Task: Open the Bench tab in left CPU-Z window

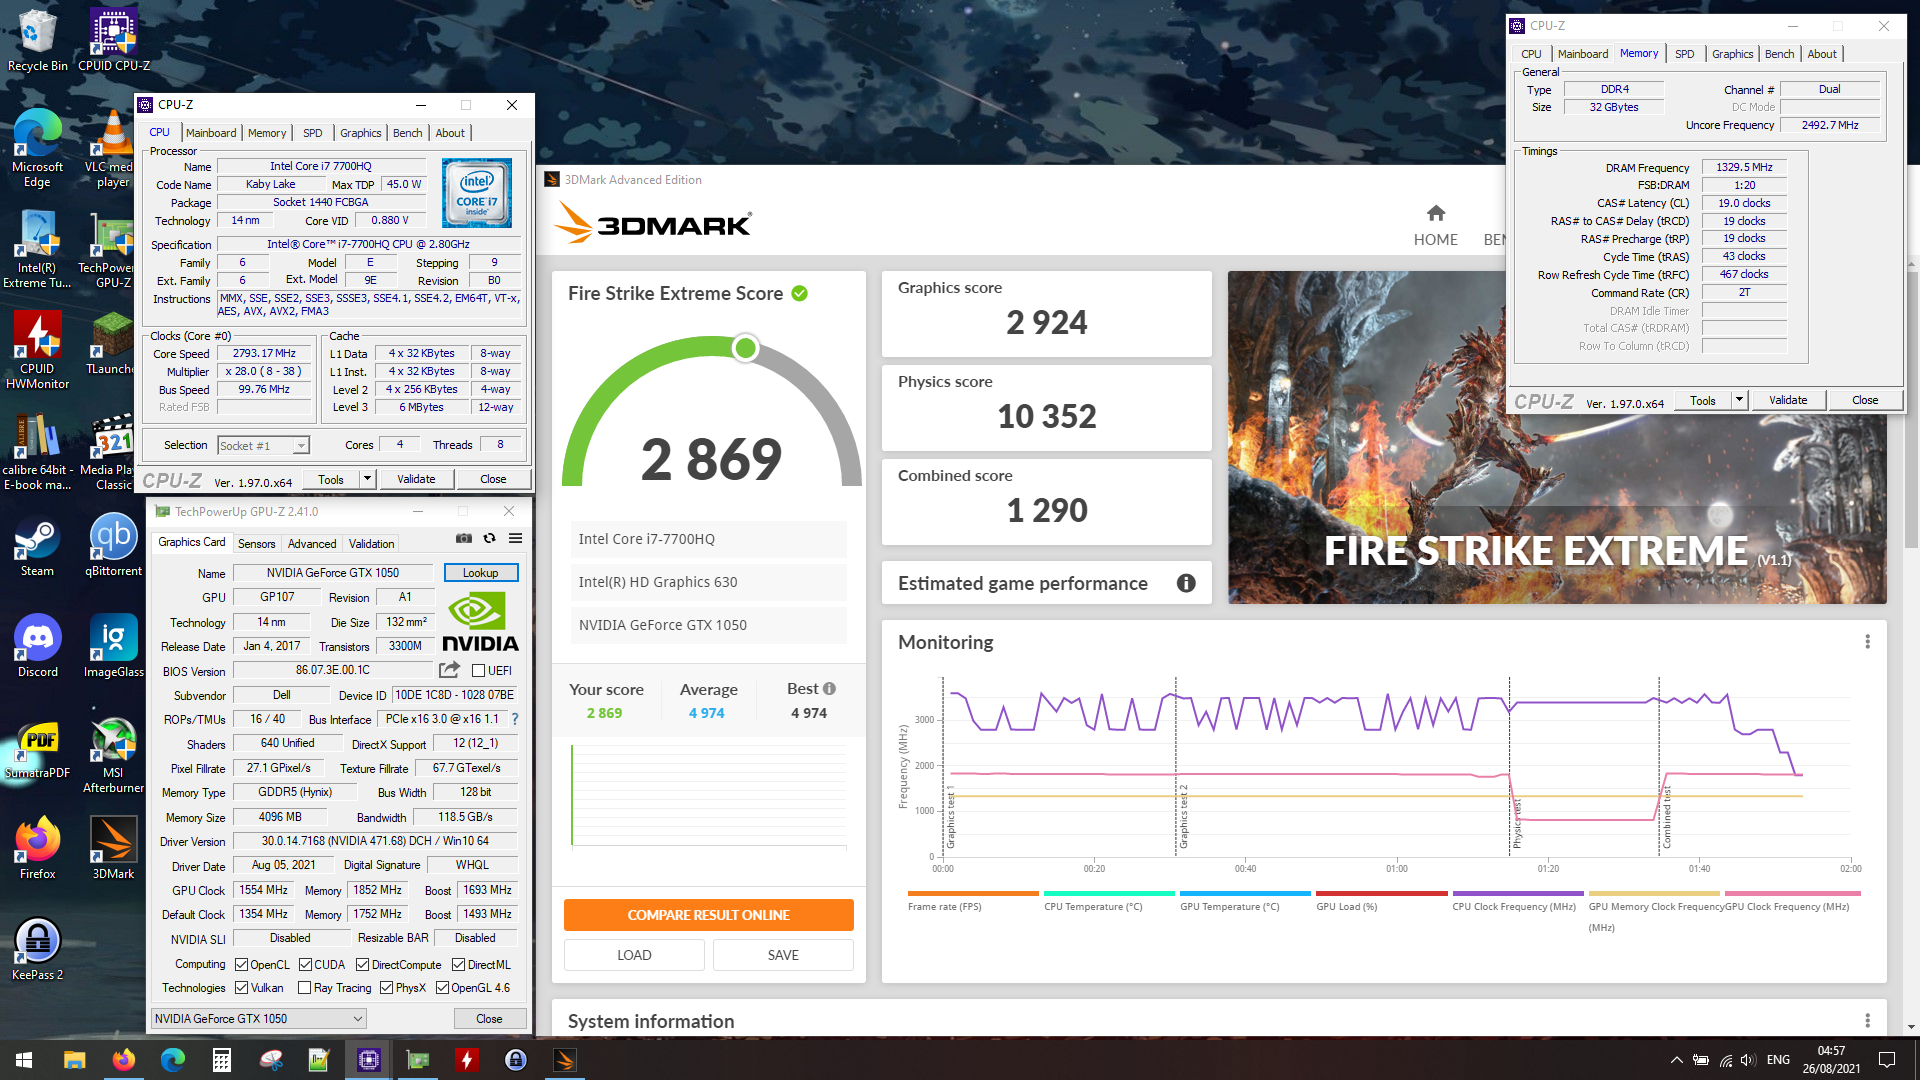Action: [407, 133]
